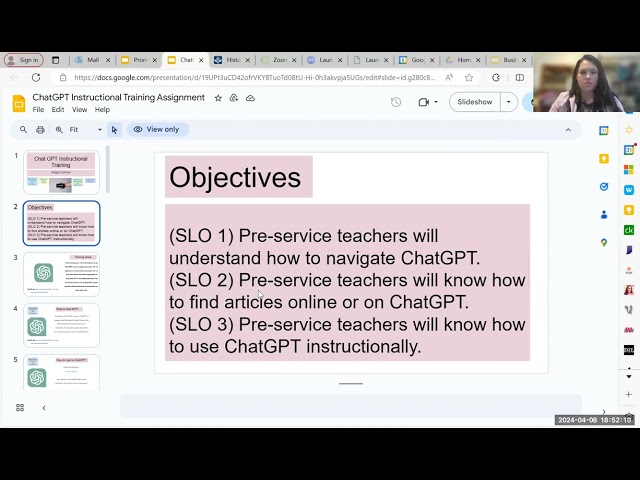Open the Edit menu
Image resolution: width=640 pixels, height=480 pixels.
click(58, 109)
